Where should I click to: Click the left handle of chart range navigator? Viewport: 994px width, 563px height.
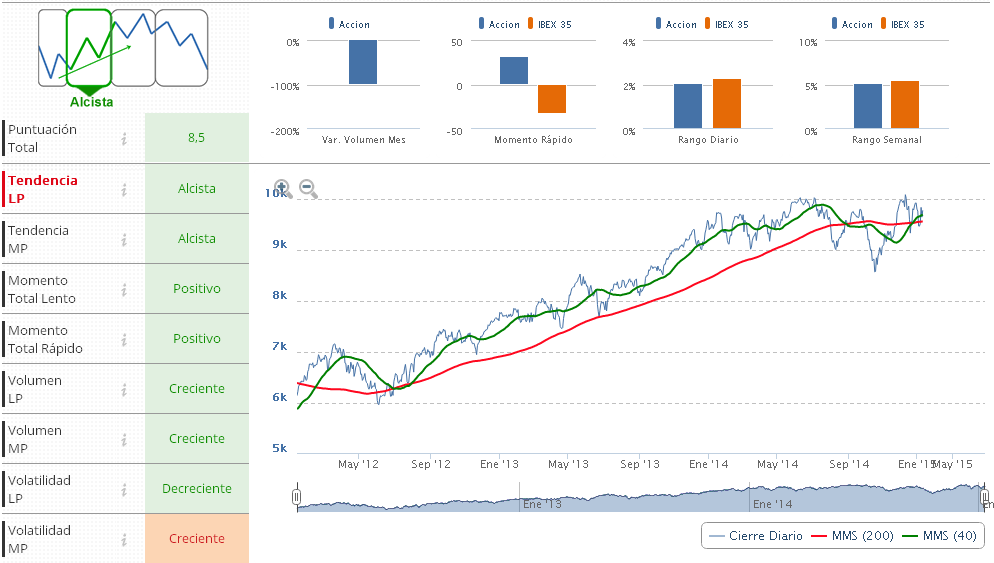296,497
